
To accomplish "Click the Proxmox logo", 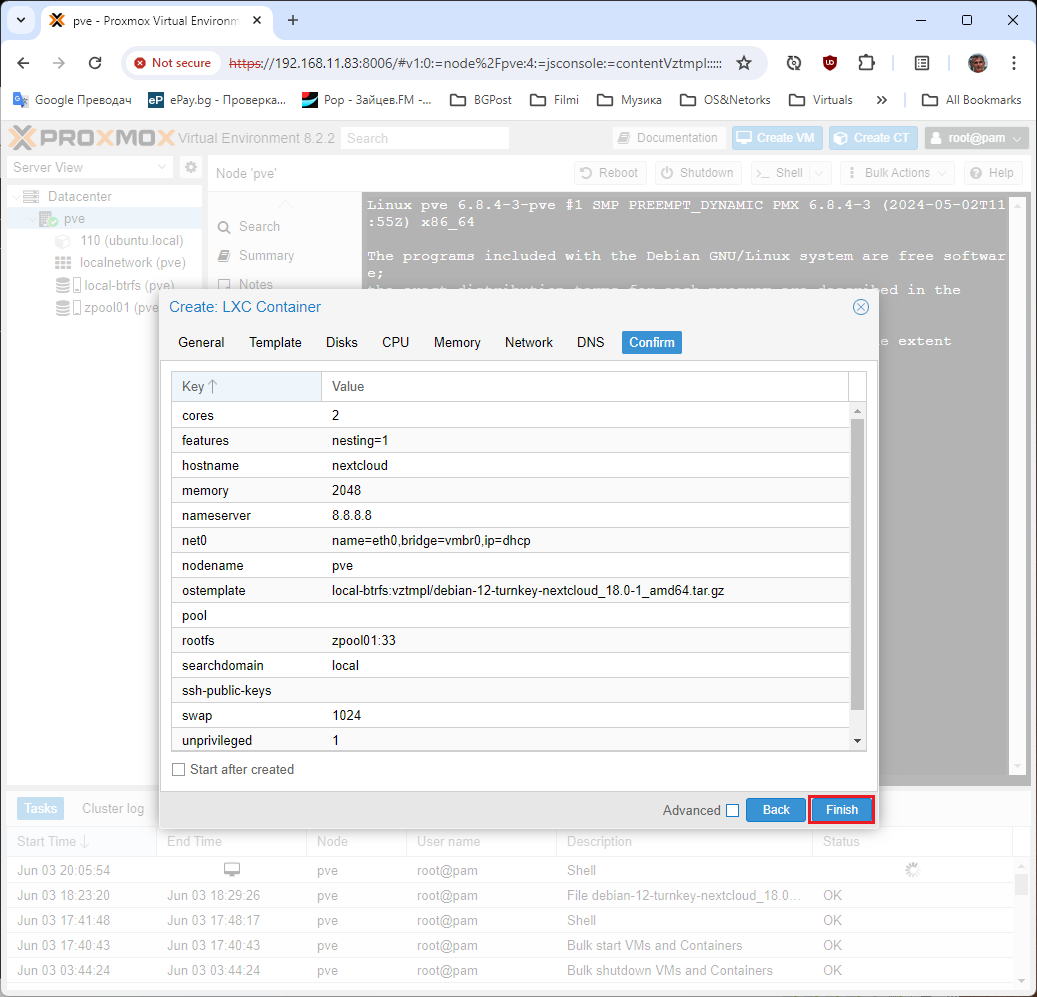I will (x=92, y=138).
